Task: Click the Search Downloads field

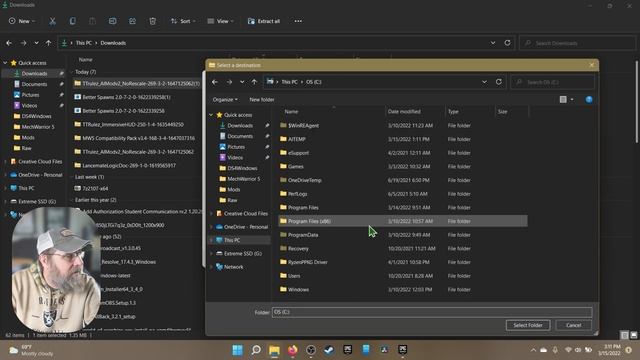Action: pos(577,43)
